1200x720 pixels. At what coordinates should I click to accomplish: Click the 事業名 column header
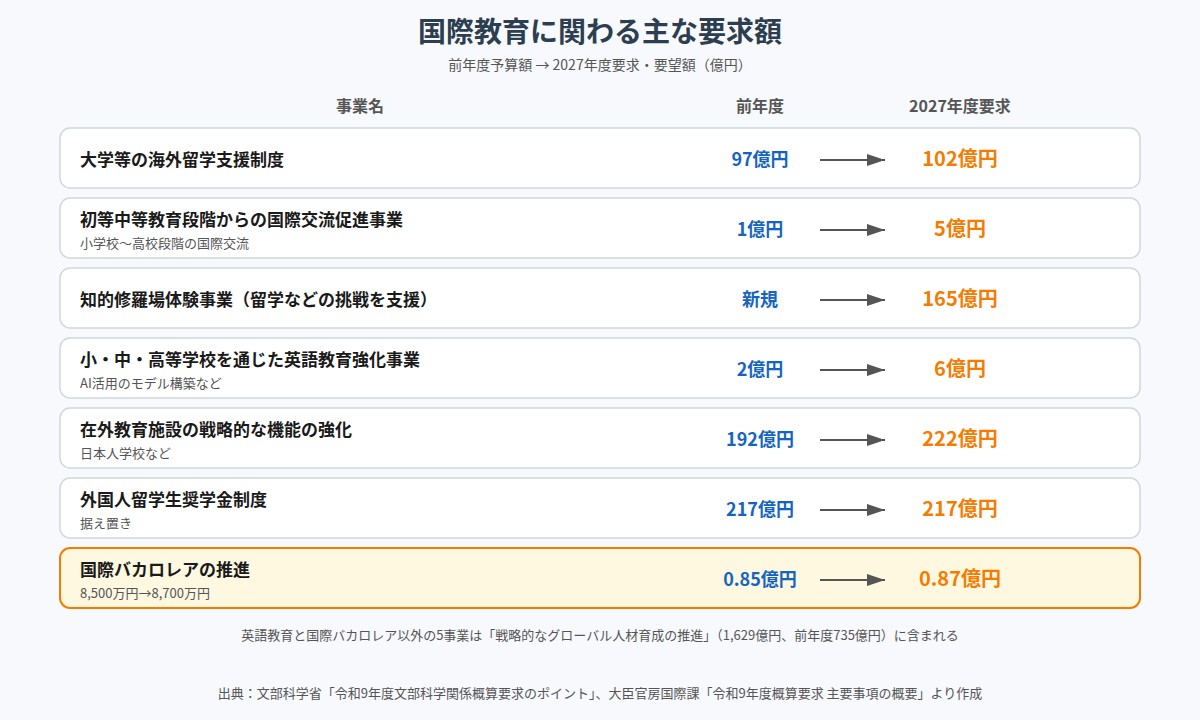pos(360,107)
